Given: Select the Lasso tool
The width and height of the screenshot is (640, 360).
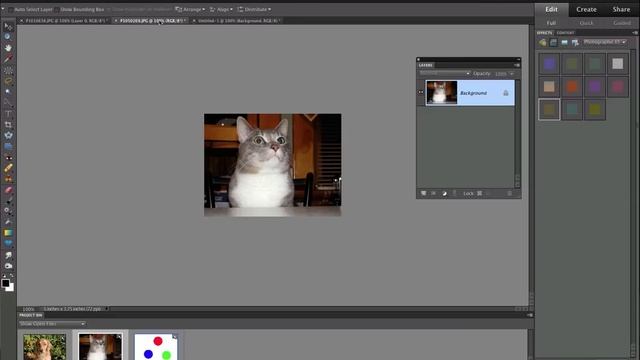Looking at the screenshot, I should 8,81.
